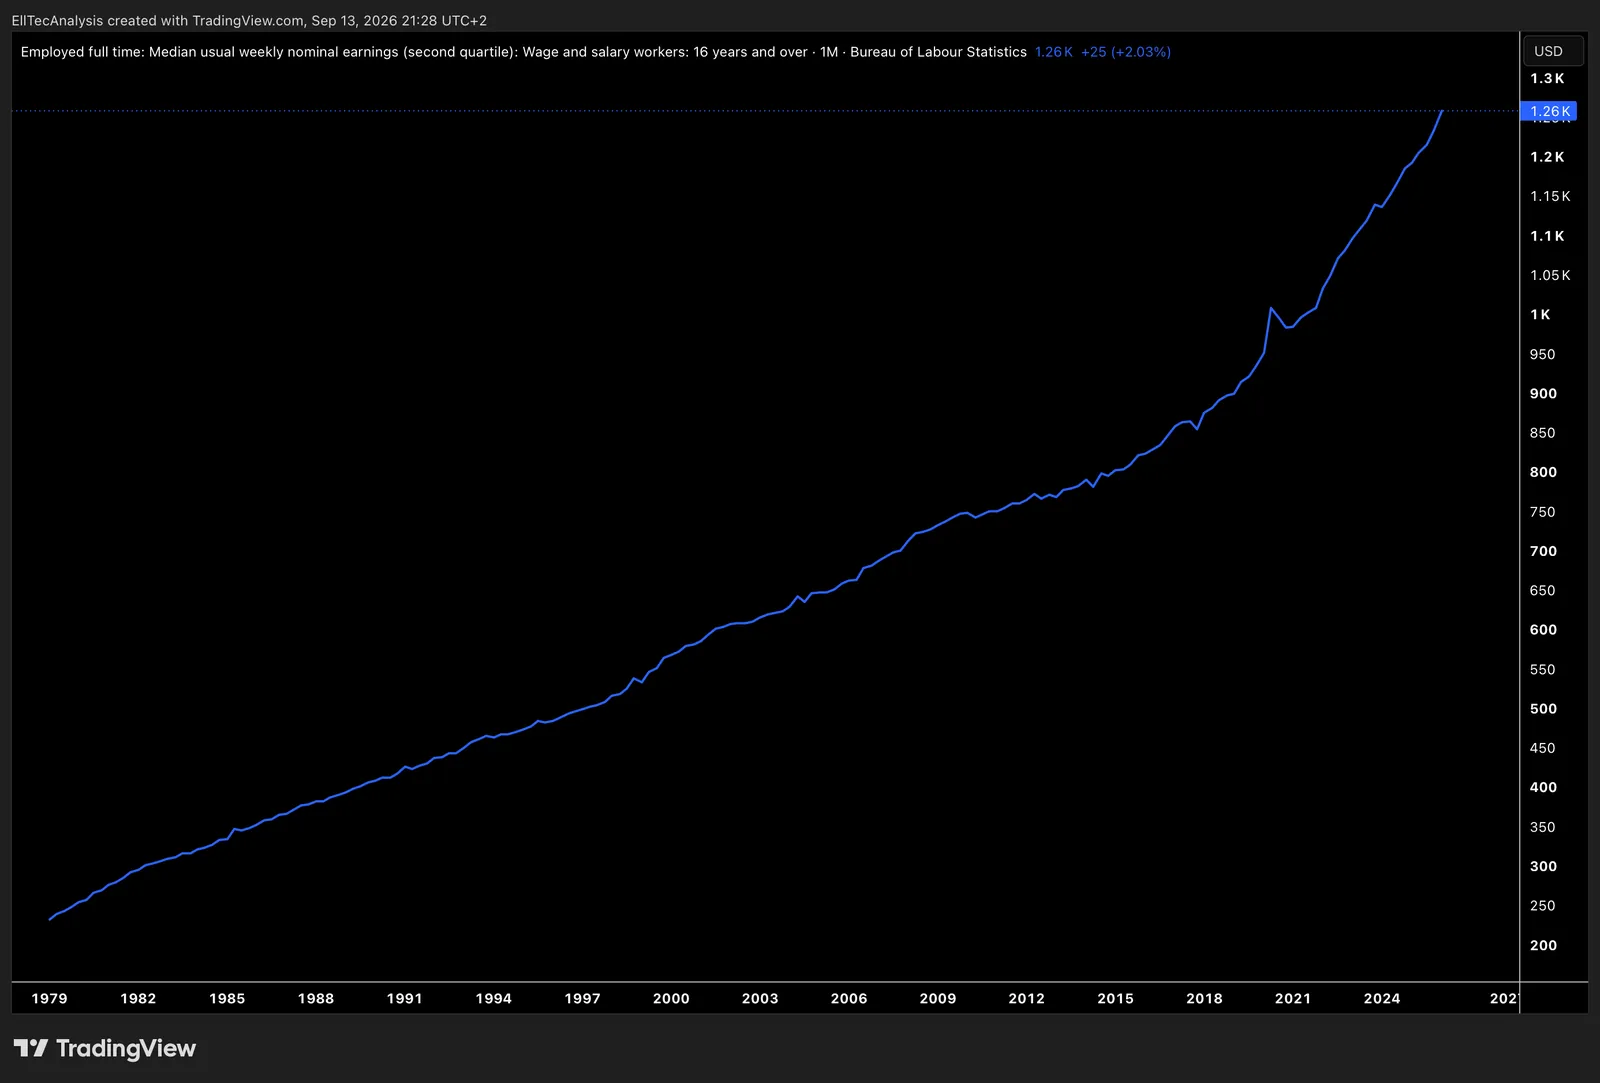This screenshot has height=1083, width=1600.
Task: Click the 2003 time axis label
Action: 760,998
